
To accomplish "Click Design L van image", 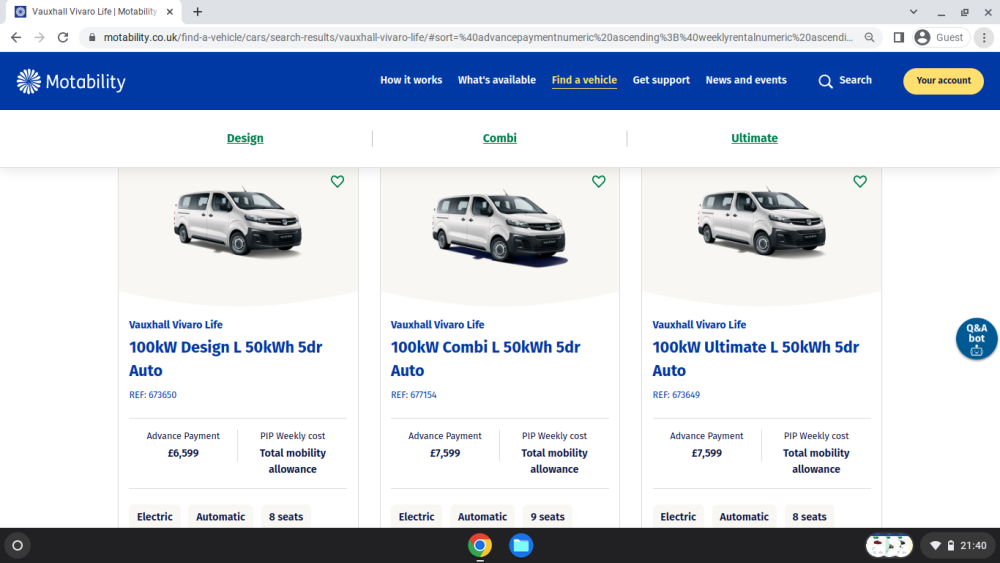I will coord(238,222).
